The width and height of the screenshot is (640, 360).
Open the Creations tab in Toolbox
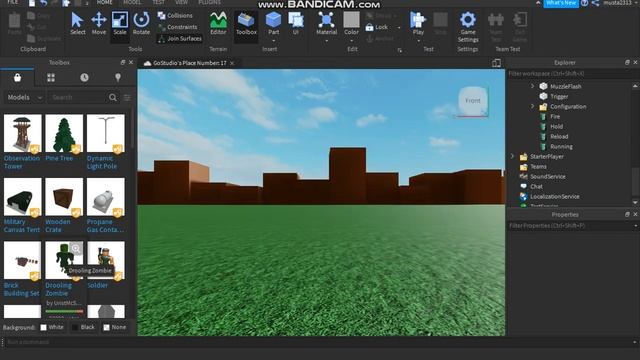[x=118, y=78]
